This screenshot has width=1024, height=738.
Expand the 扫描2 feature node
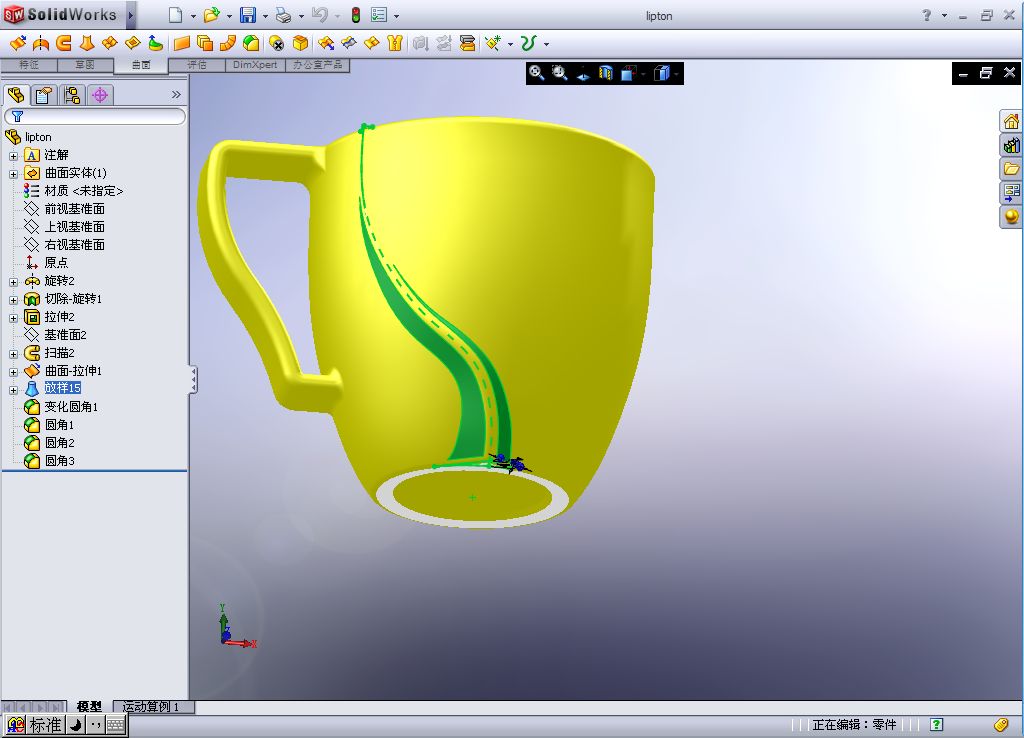[13, 354]
